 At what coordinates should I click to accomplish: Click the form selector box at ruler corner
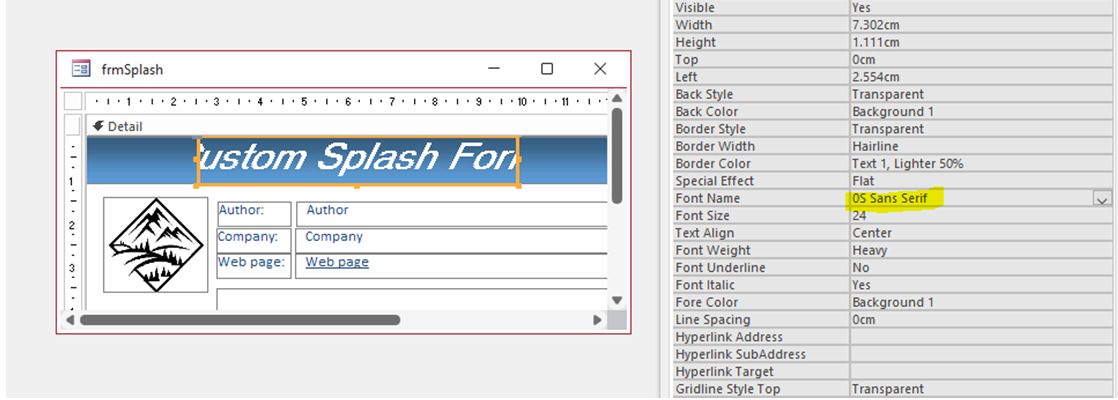(x=73, y=101)
